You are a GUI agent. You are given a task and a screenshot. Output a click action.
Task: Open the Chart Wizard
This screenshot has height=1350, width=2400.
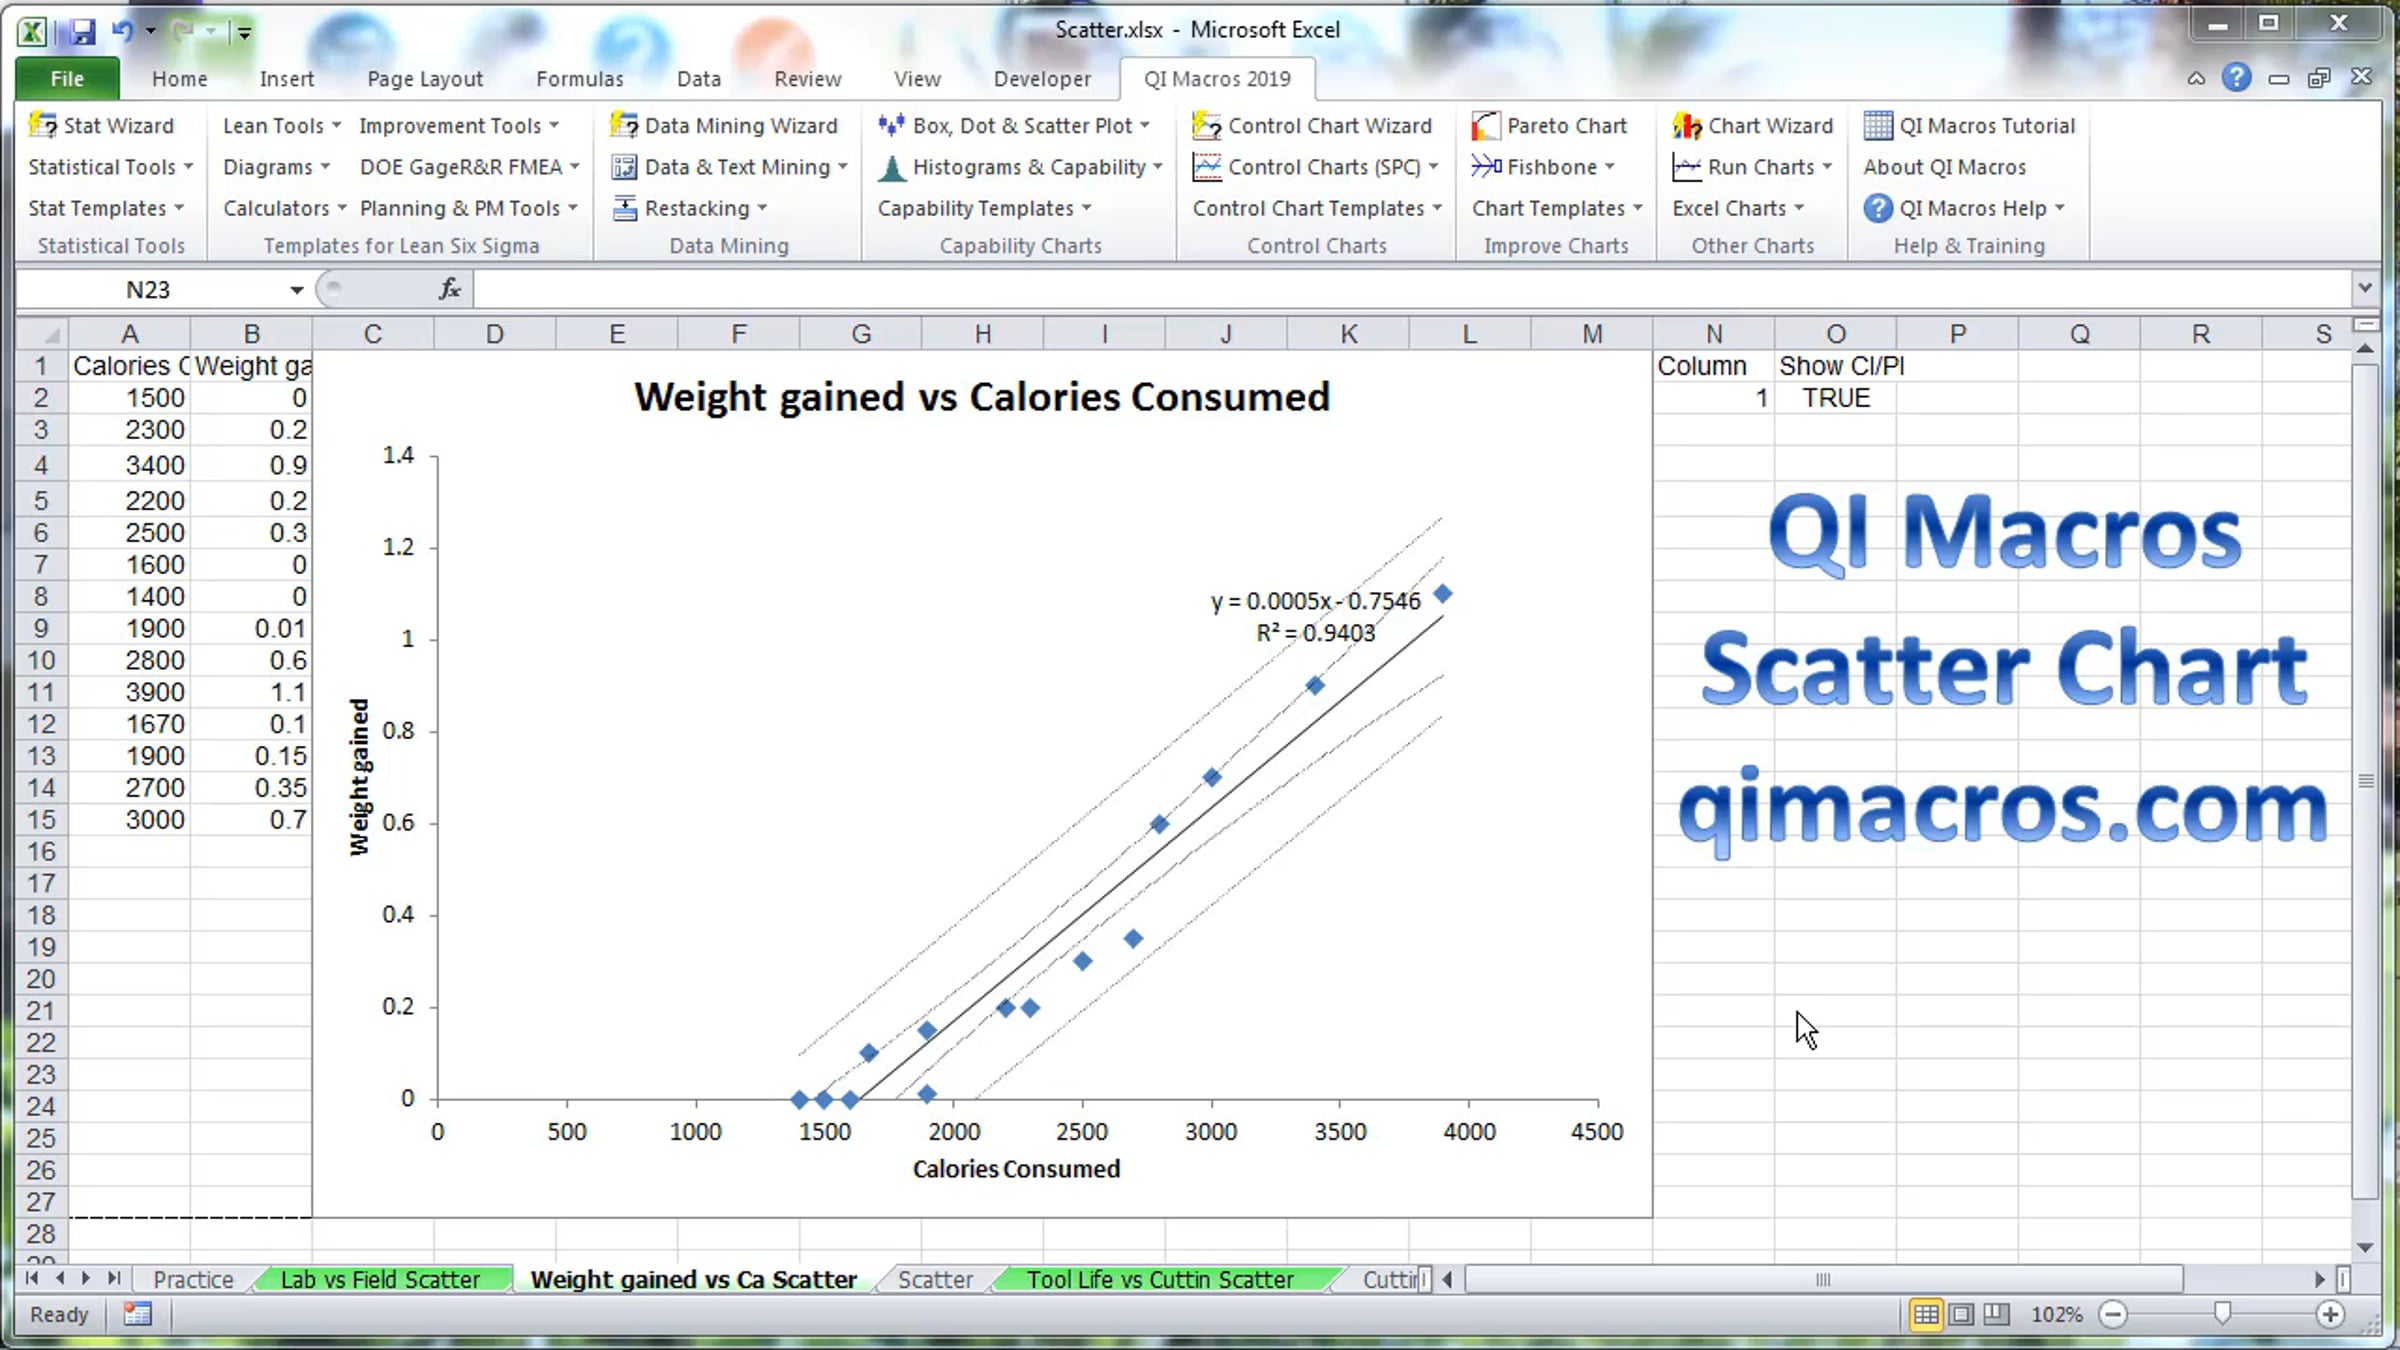(x=1752, y=125)
